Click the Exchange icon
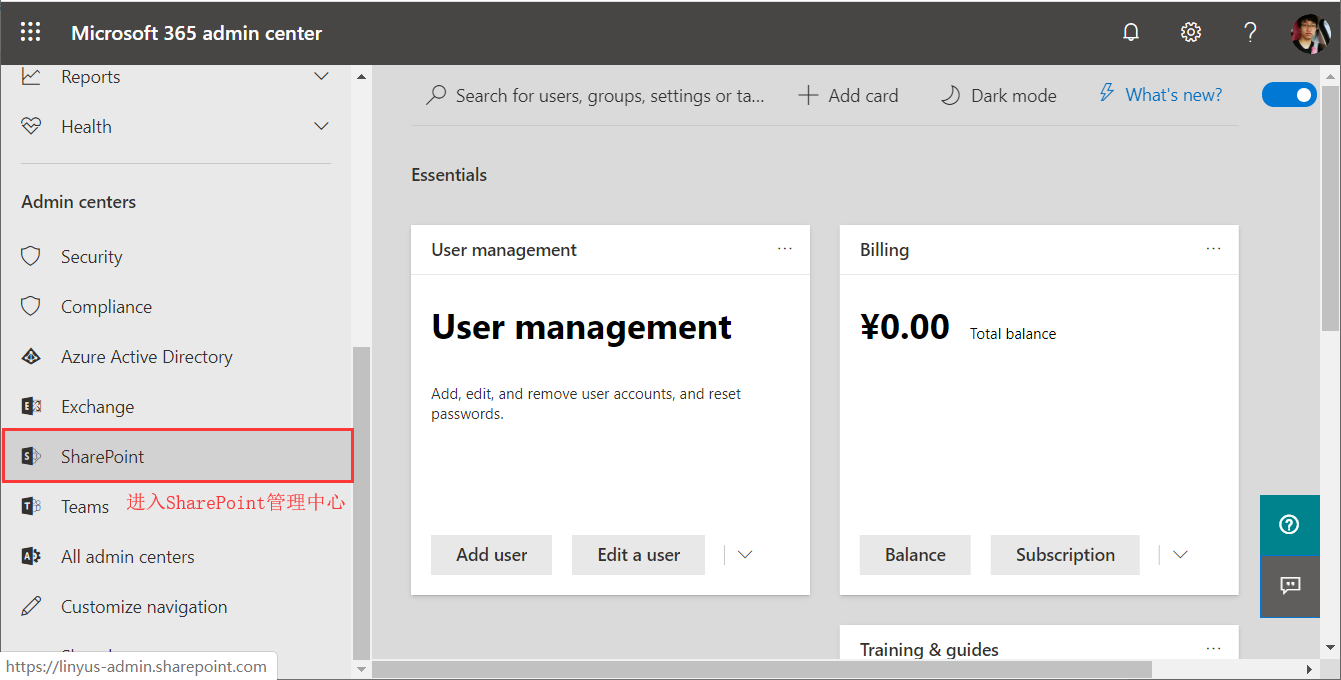Viewport: 1341px width, 680px height. [31, 406]
